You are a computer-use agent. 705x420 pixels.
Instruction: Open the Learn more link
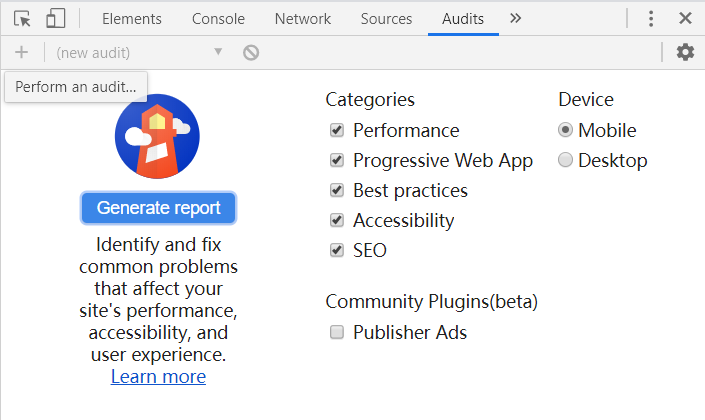tap(158, 376)
